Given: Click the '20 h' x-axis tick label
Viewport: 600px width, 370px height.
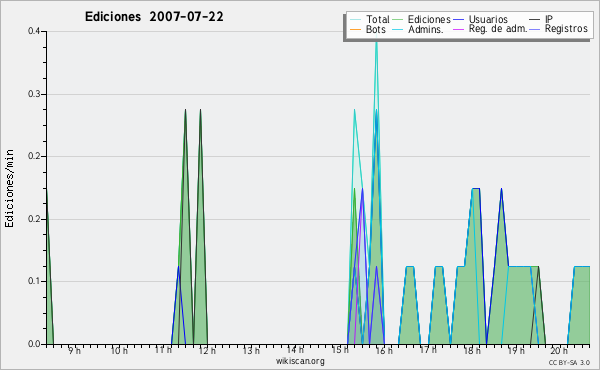Looking at the screenshot, I should (x=559, y=350).
